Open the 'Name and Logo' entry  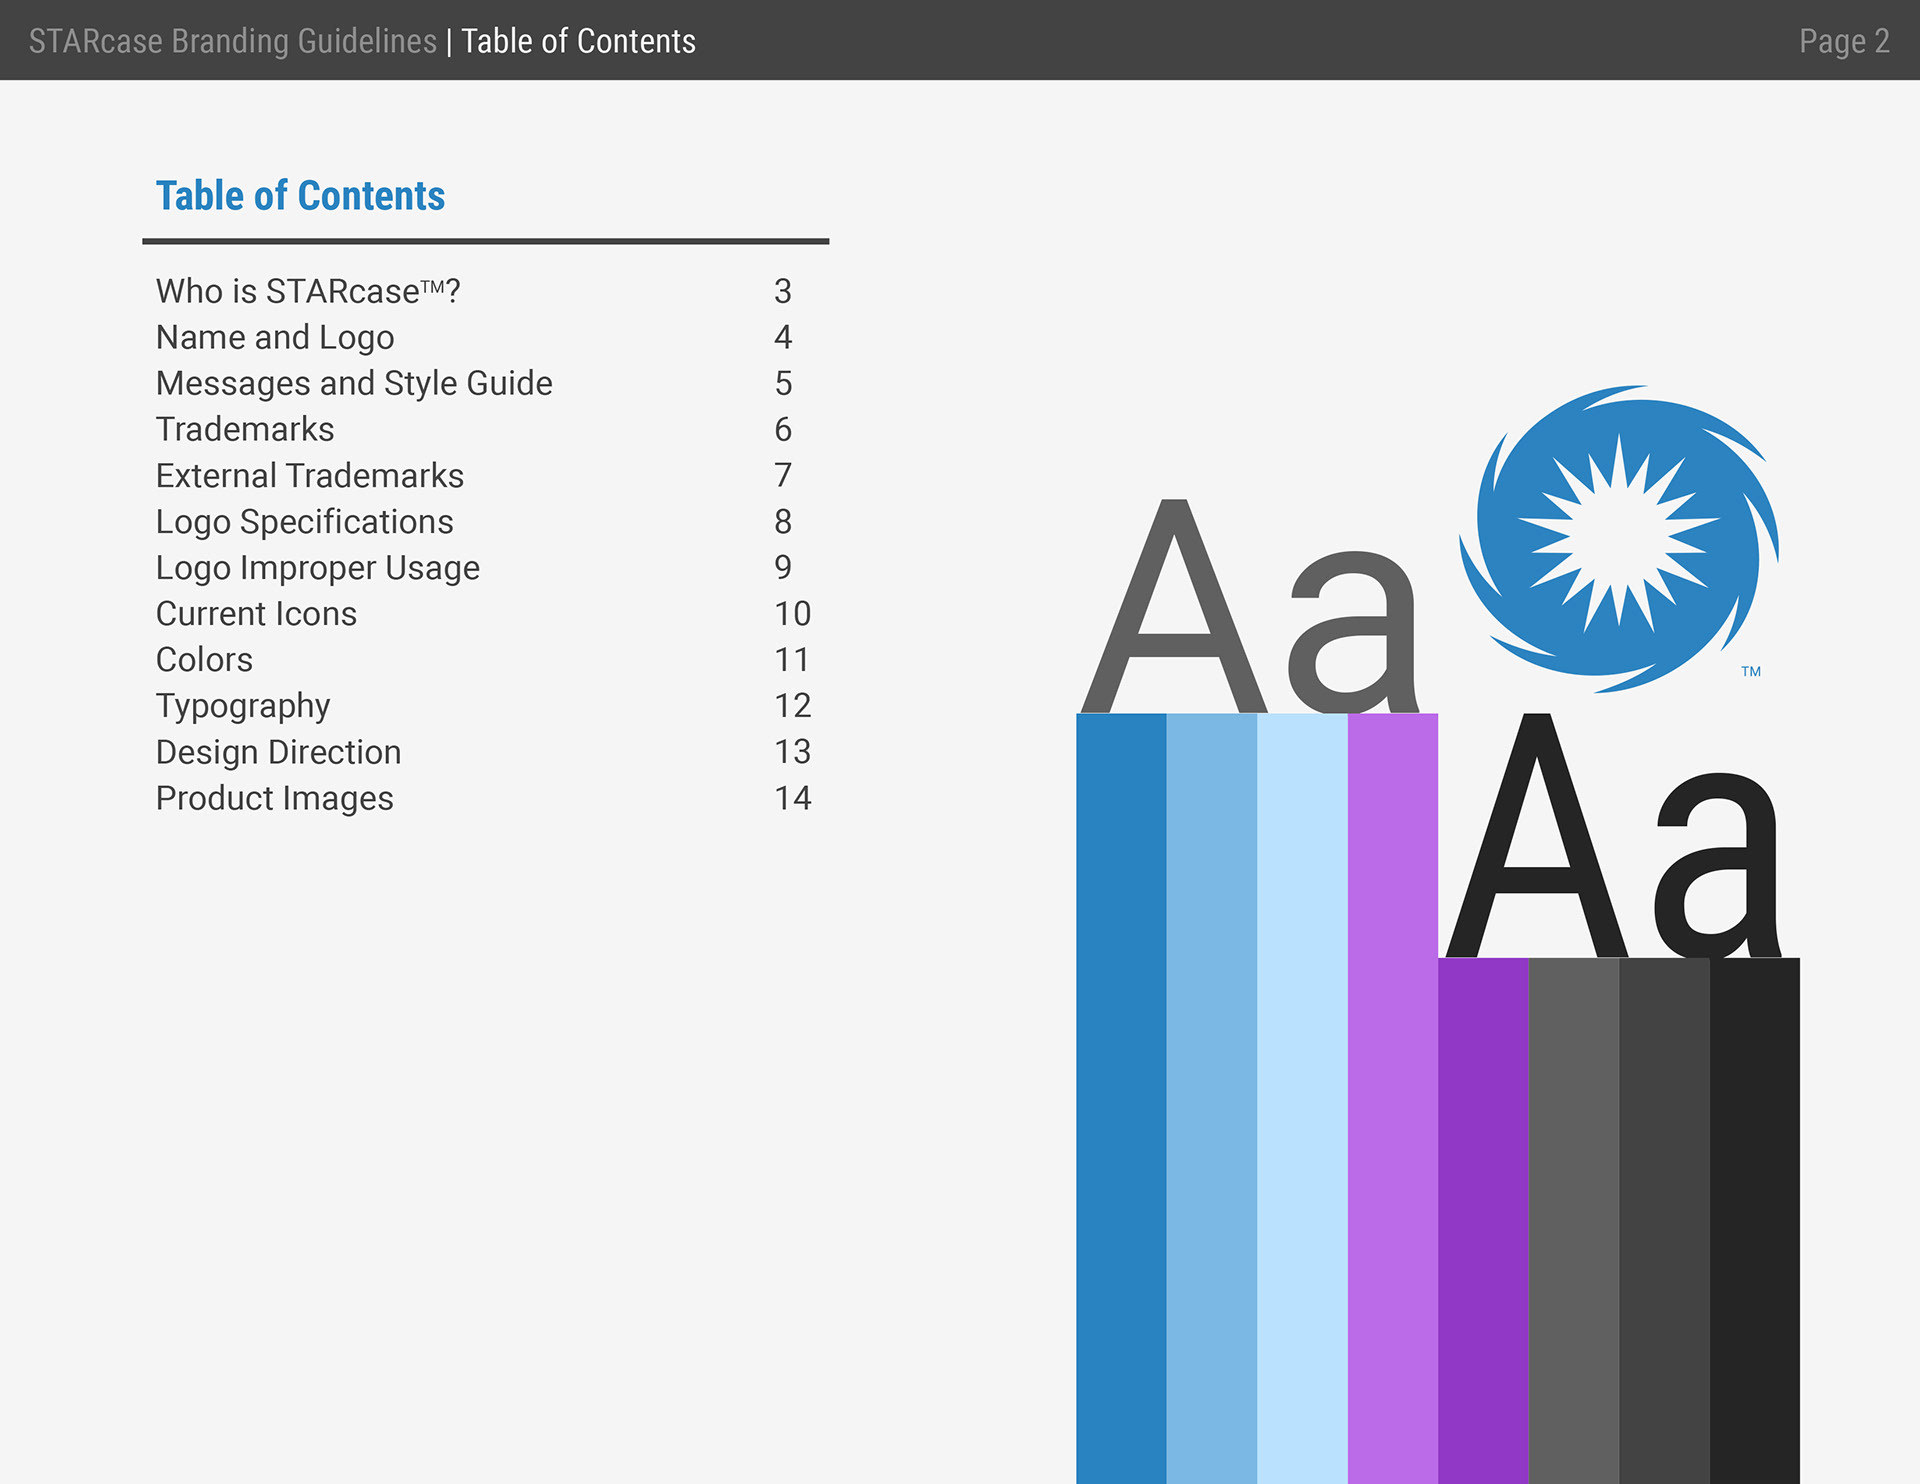point(275,337)
